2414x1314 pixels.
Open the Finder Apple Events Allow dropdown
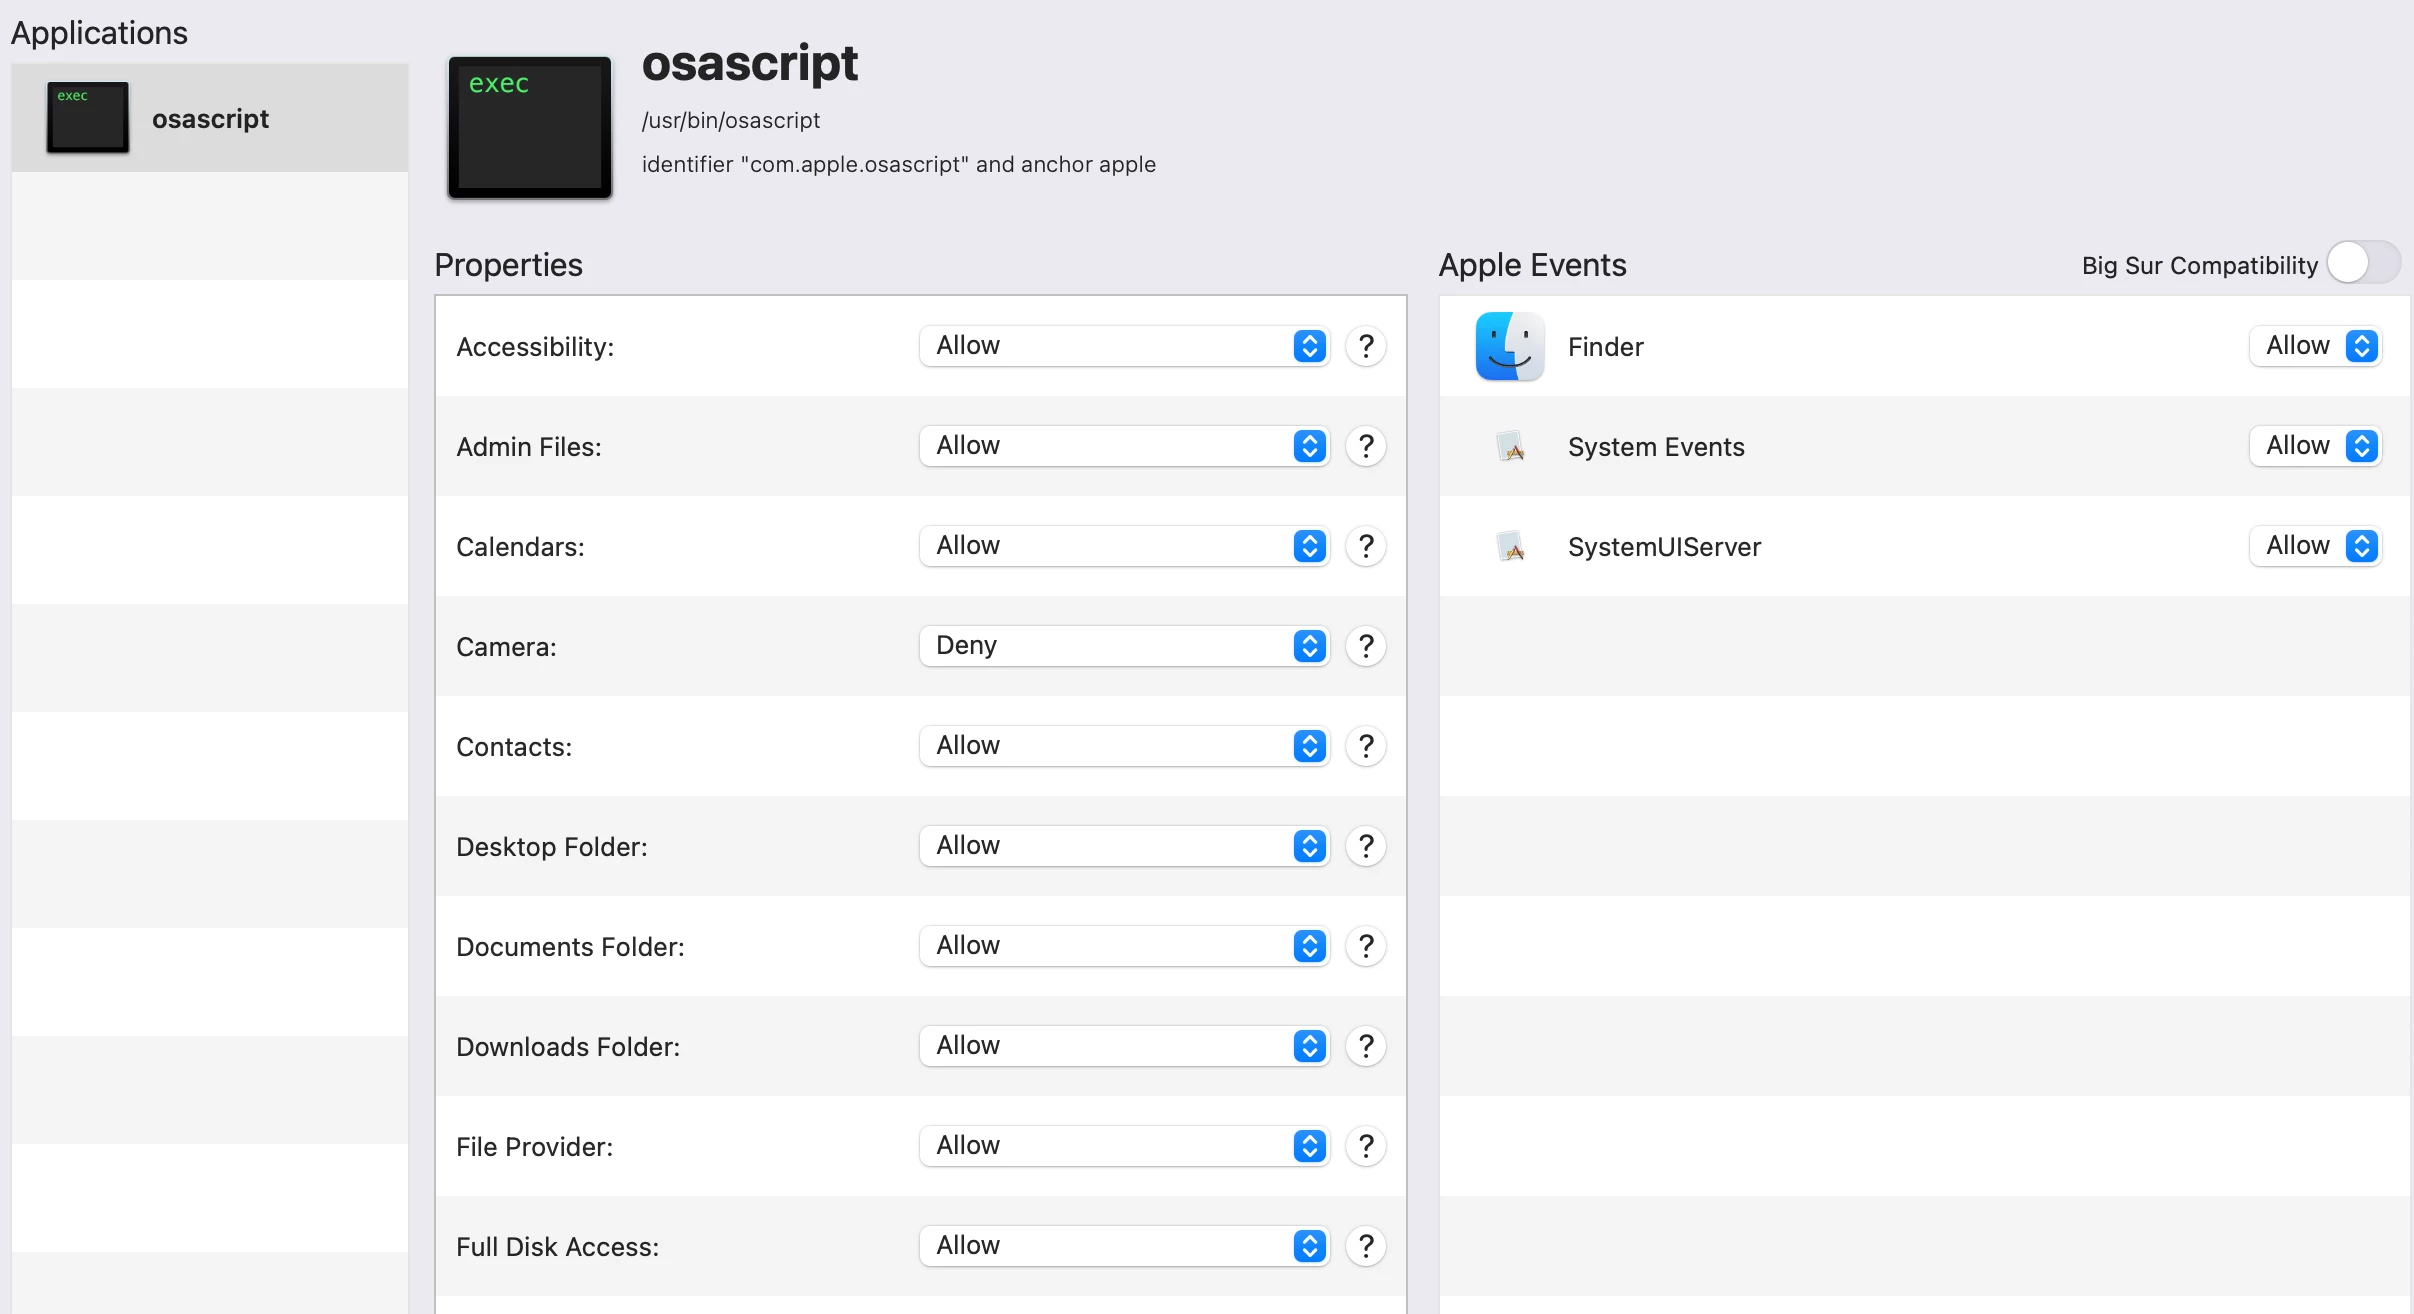2315,346
